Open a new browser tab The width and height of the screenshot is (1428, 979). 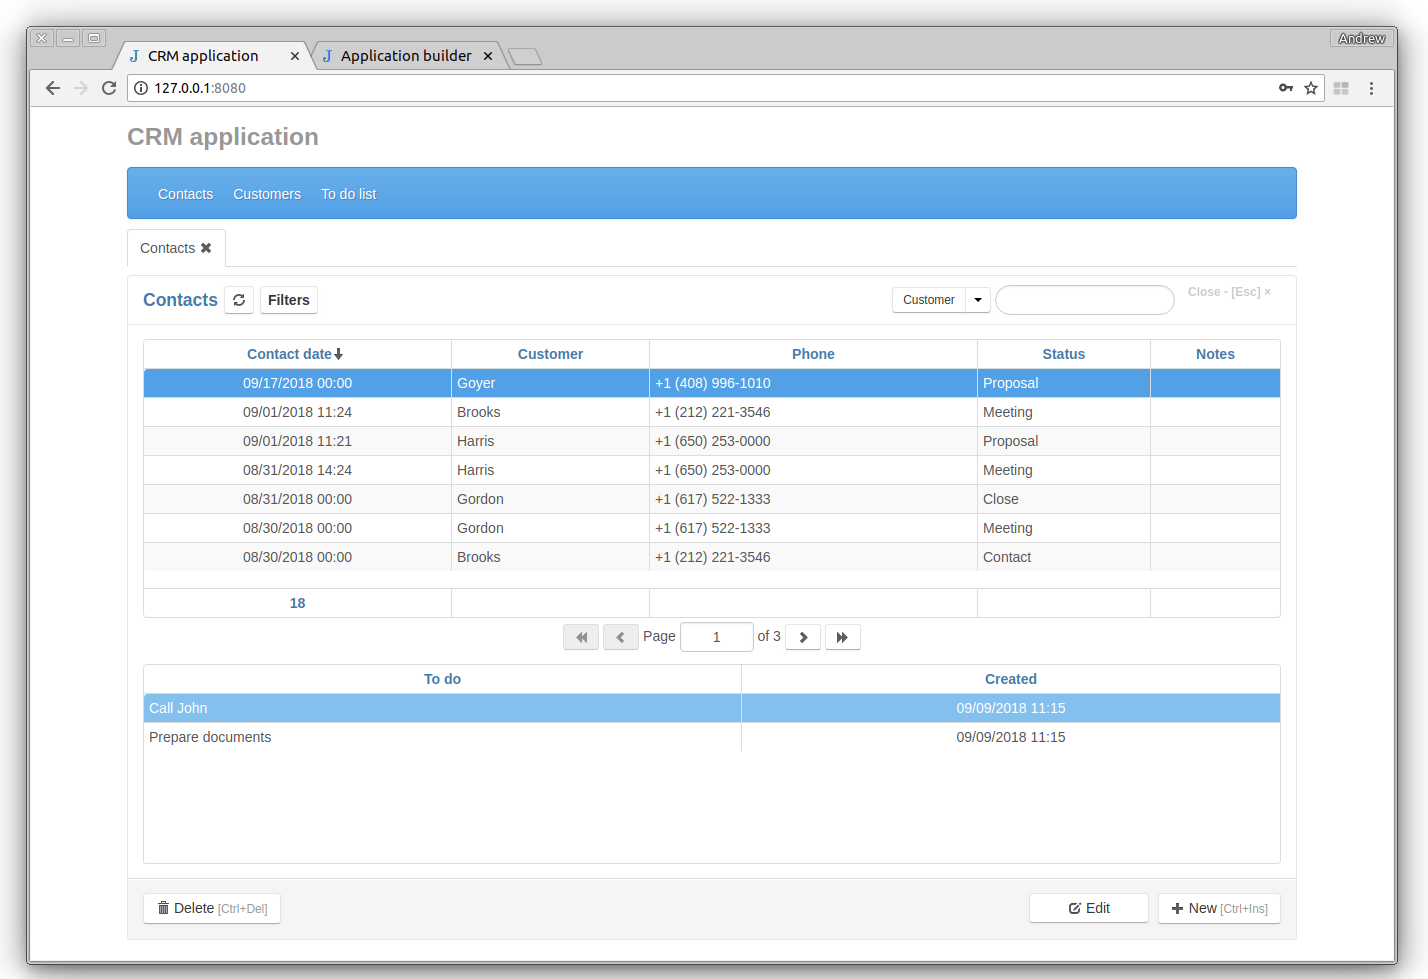click(x=525, y=57)
